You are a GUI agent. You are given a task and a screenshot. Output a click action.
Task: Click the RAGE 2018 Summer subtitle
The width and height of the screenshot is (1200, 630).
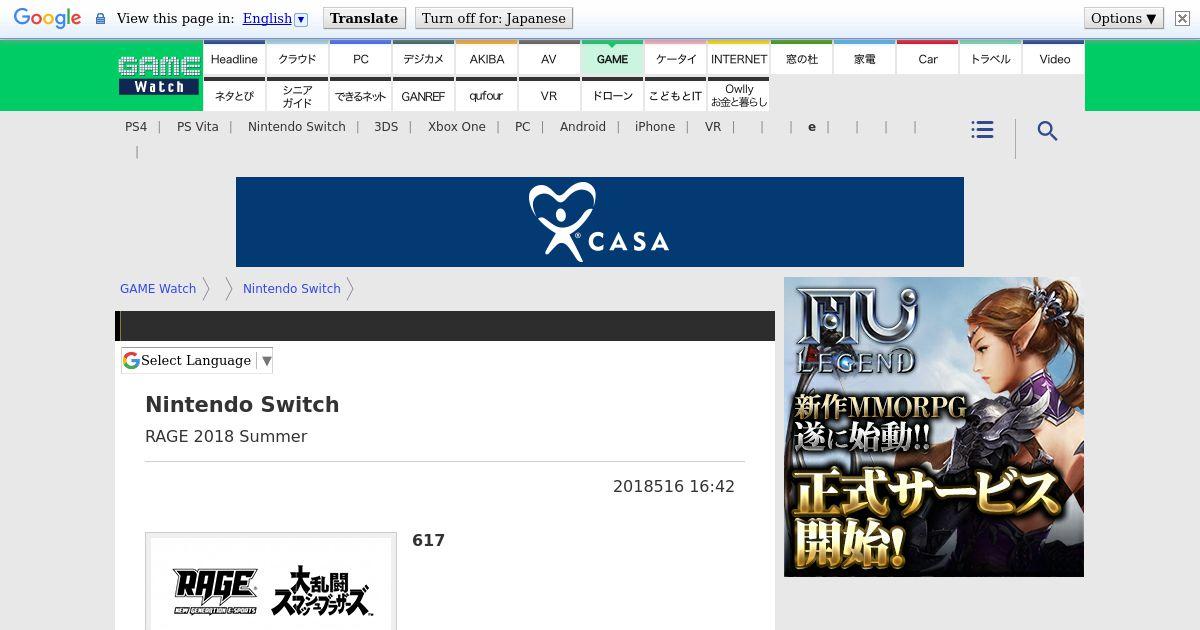pyautogui.click(x=226, y=436)
